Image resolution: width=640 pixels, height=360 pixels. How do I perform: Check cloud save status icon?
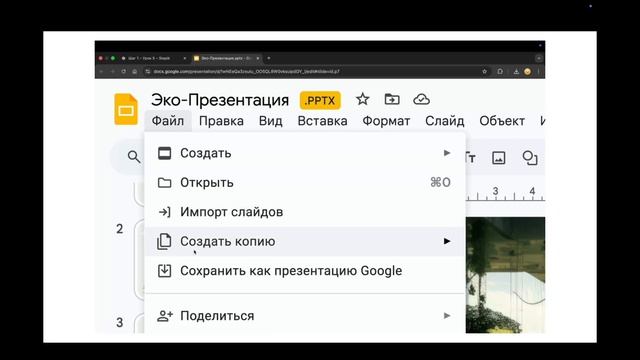click(421, 99)
